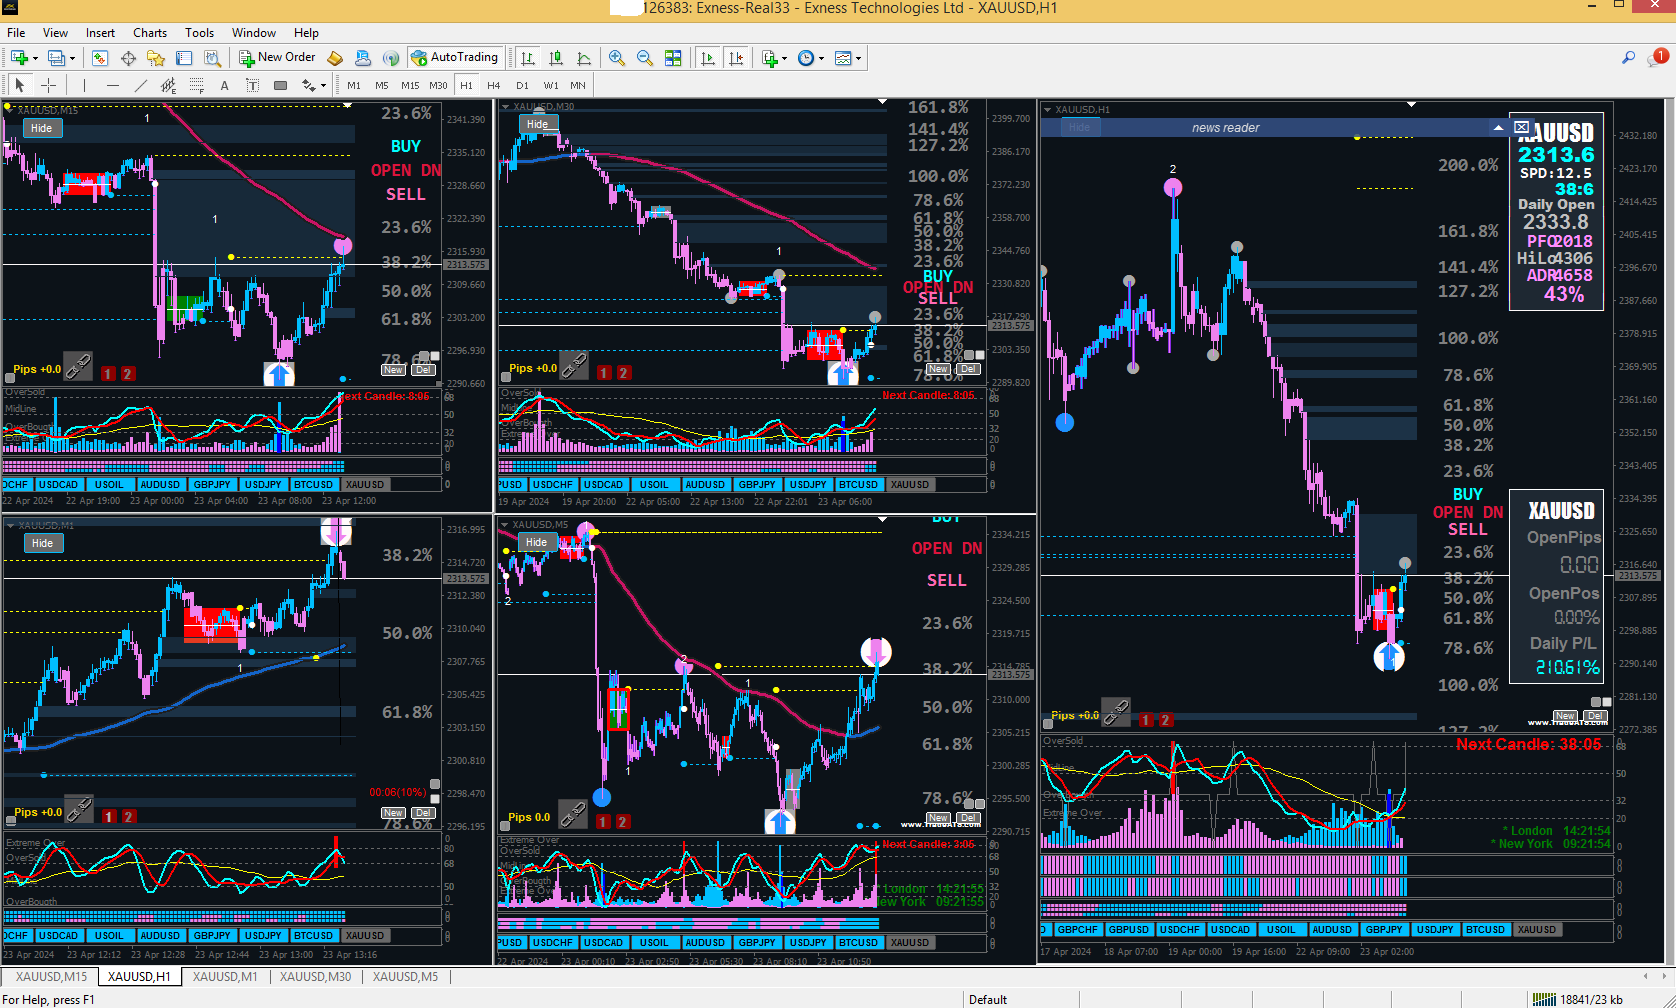
Task: Switch to the XAUUSD,M30 chart tab
Action: (x=315, y=976)
